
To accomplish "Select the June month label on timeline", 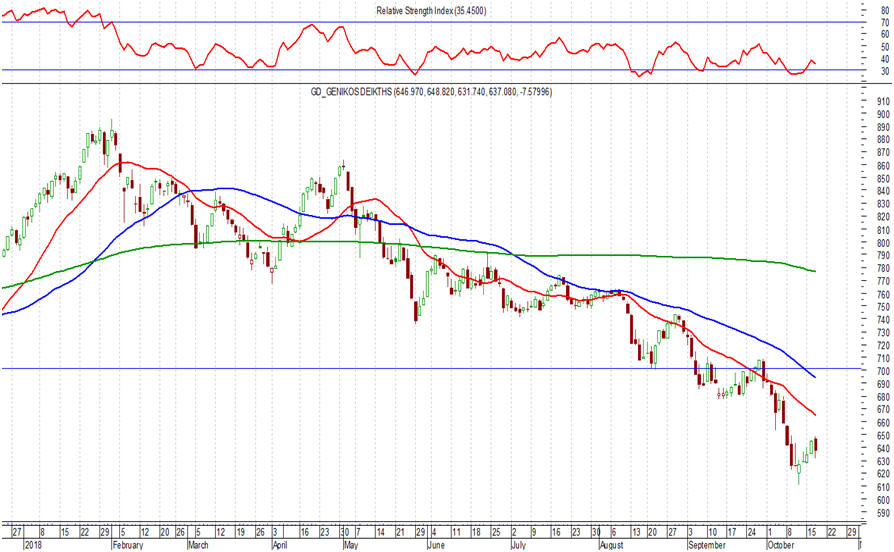I will [436, 545].
